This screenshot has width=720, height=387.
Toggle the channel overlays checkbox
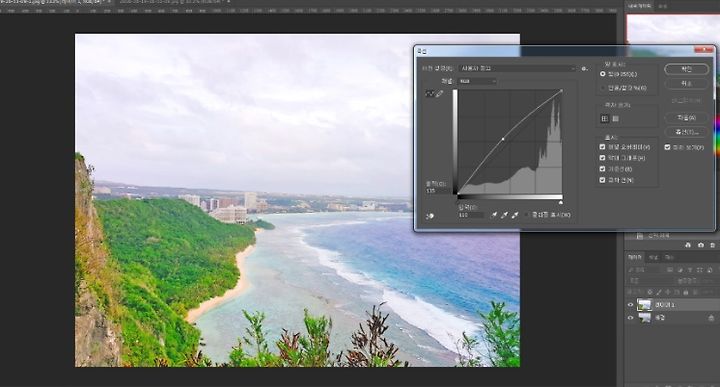coord(602,147)
